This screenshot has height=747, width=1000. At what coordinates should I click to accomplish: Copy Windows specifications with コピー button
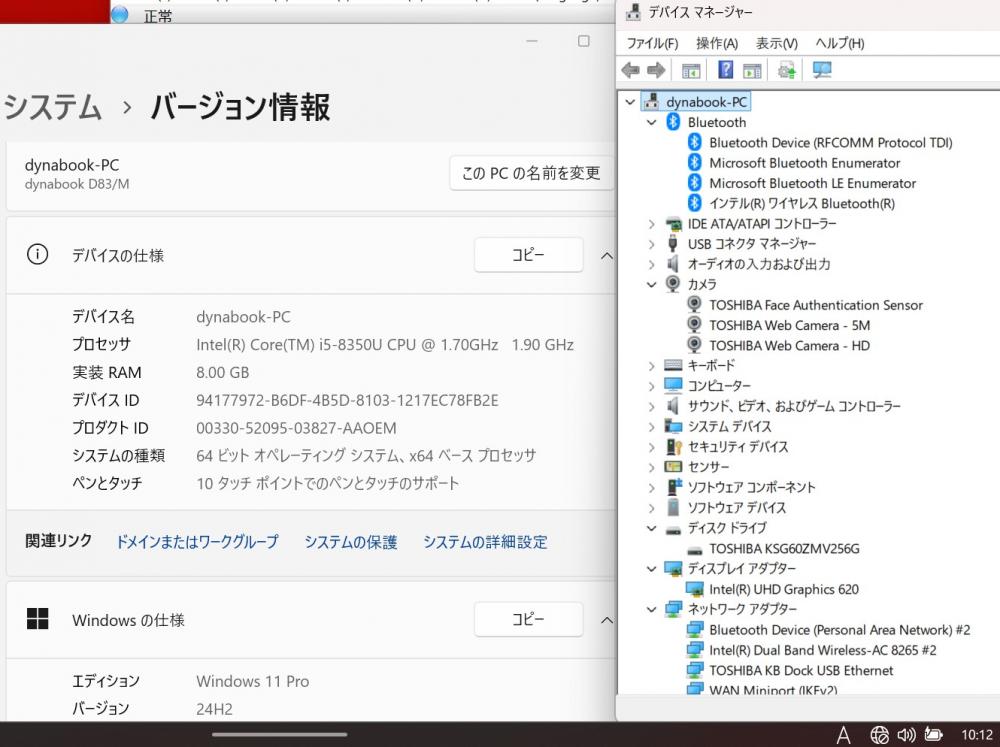pos(529,619)
